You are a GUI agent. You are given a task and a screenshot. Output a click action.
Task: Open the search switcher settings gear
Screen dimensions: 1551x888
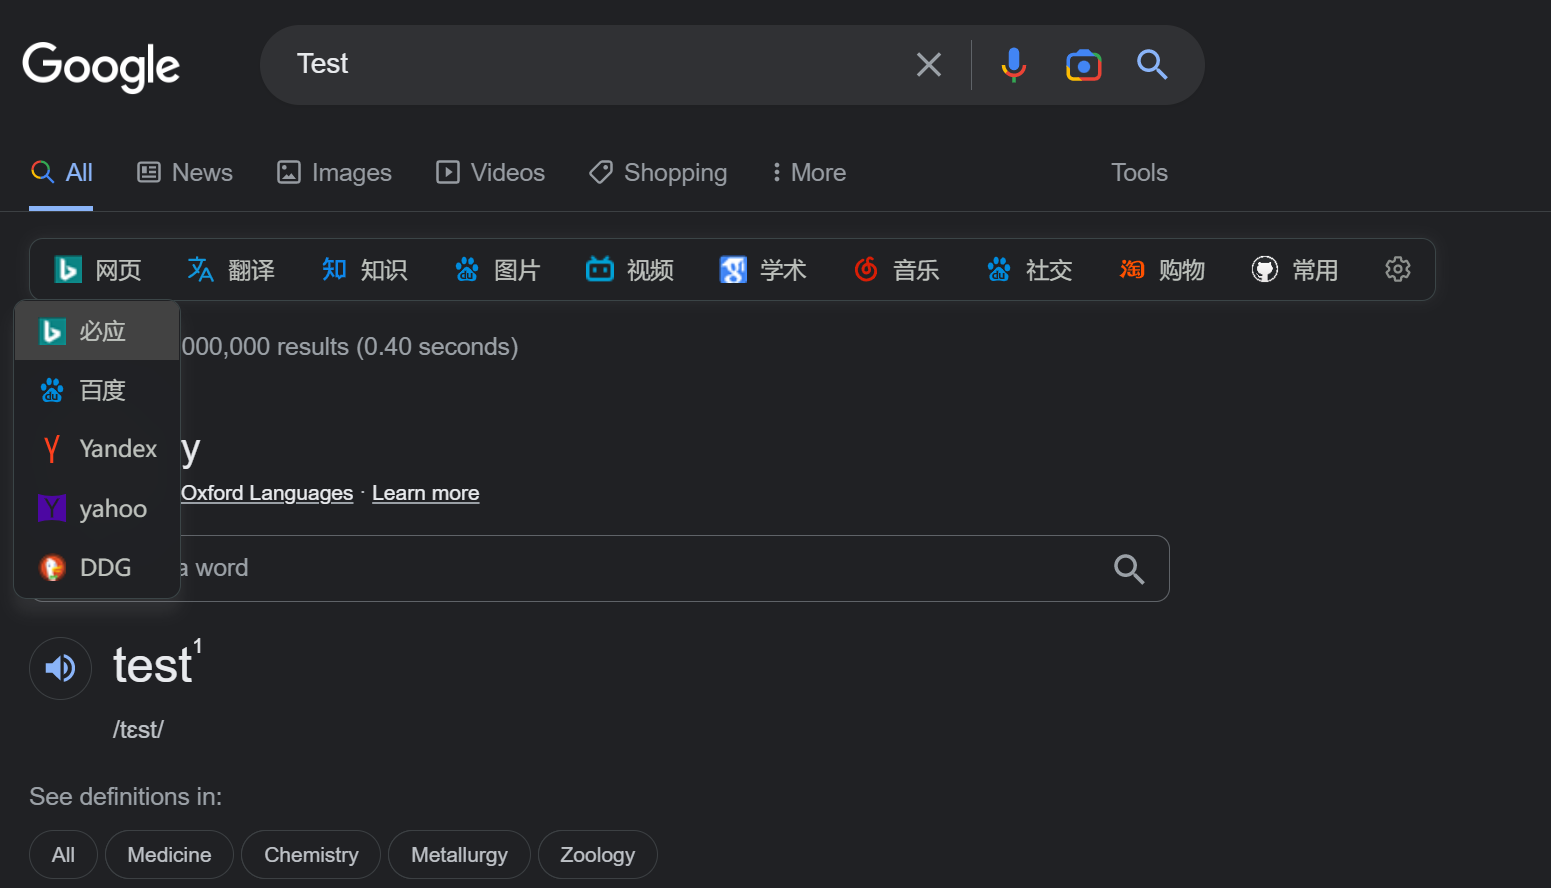coord(1397,269)
